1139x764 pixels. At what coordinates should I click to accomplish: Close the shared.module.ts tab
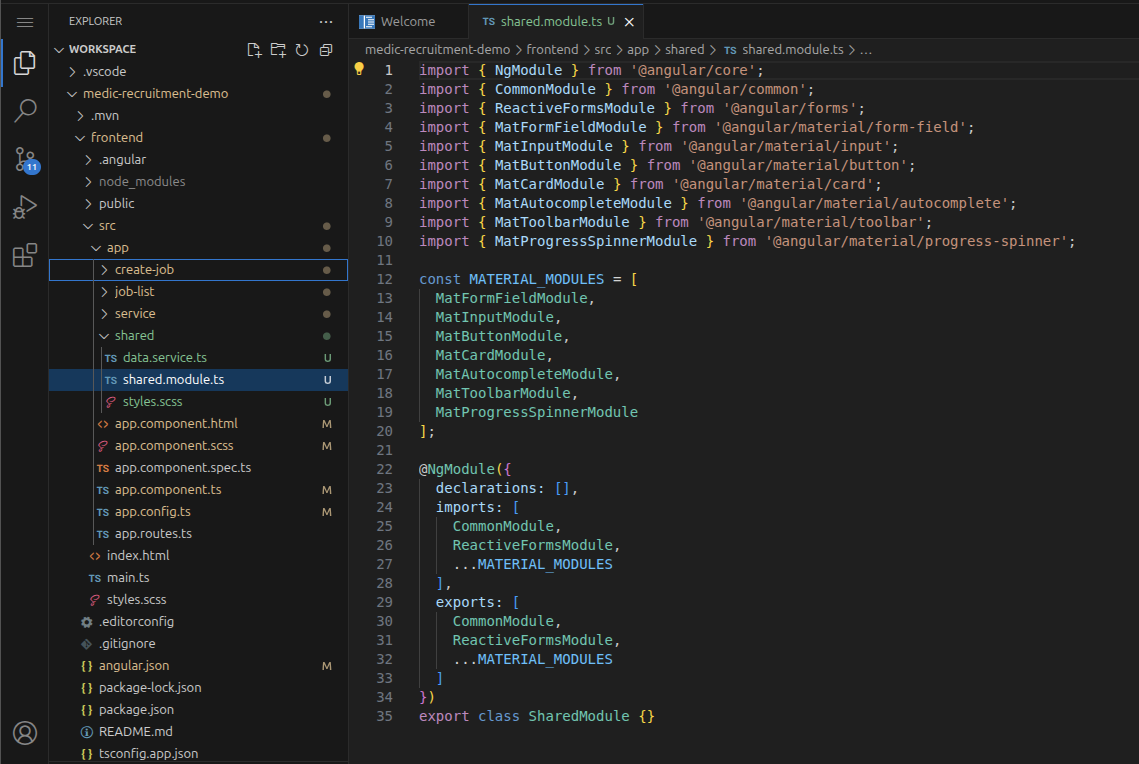[628, 19]
